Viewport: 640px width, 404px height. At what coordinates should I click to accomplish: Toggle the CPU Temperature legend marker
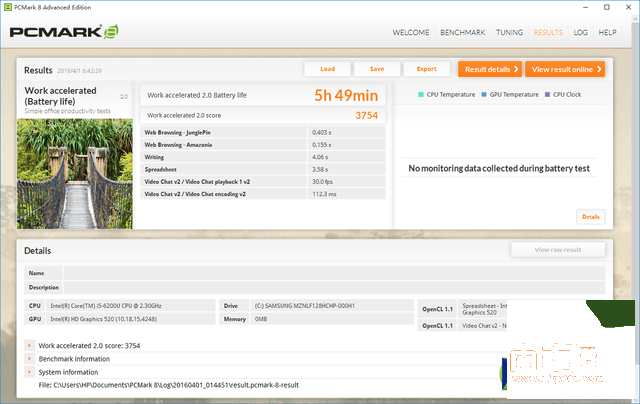[x=422, y=94]
